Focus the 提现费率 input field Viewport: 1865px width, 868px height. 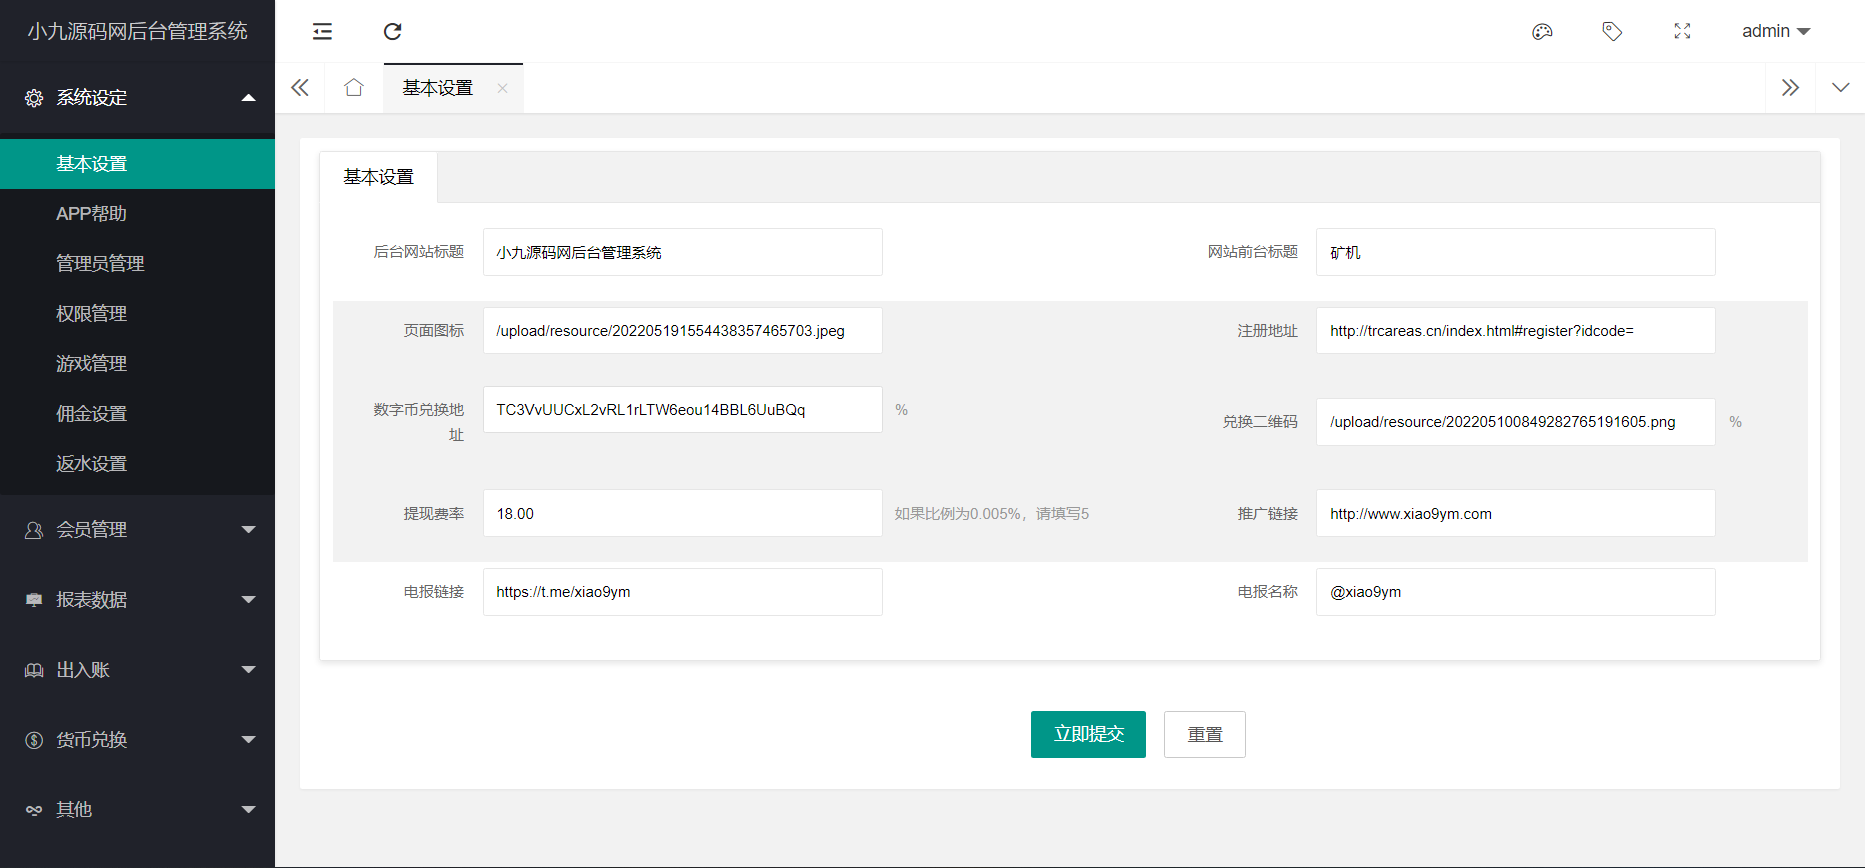coord(683,513)
